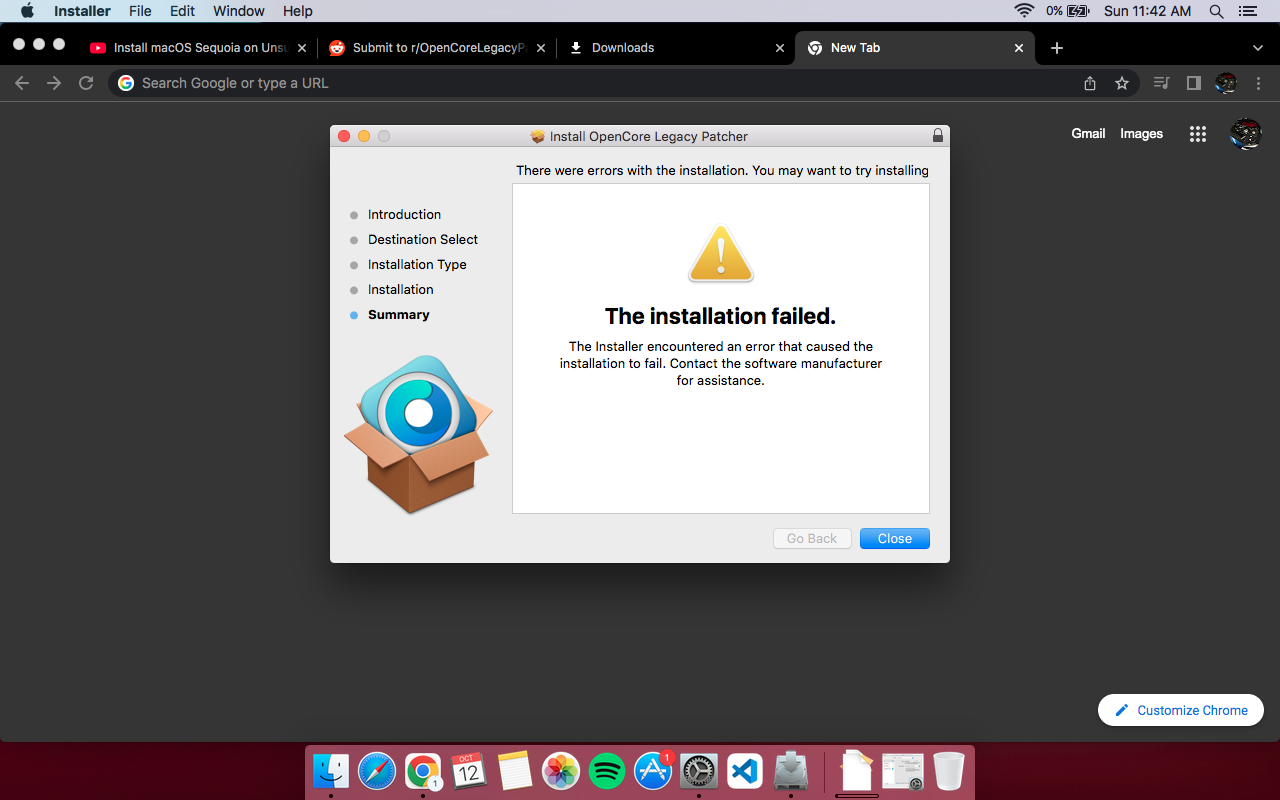This screenshot has height=800, width=1280.
Task: Click the yellow warning triangle icon
Action: pos(721,254)
